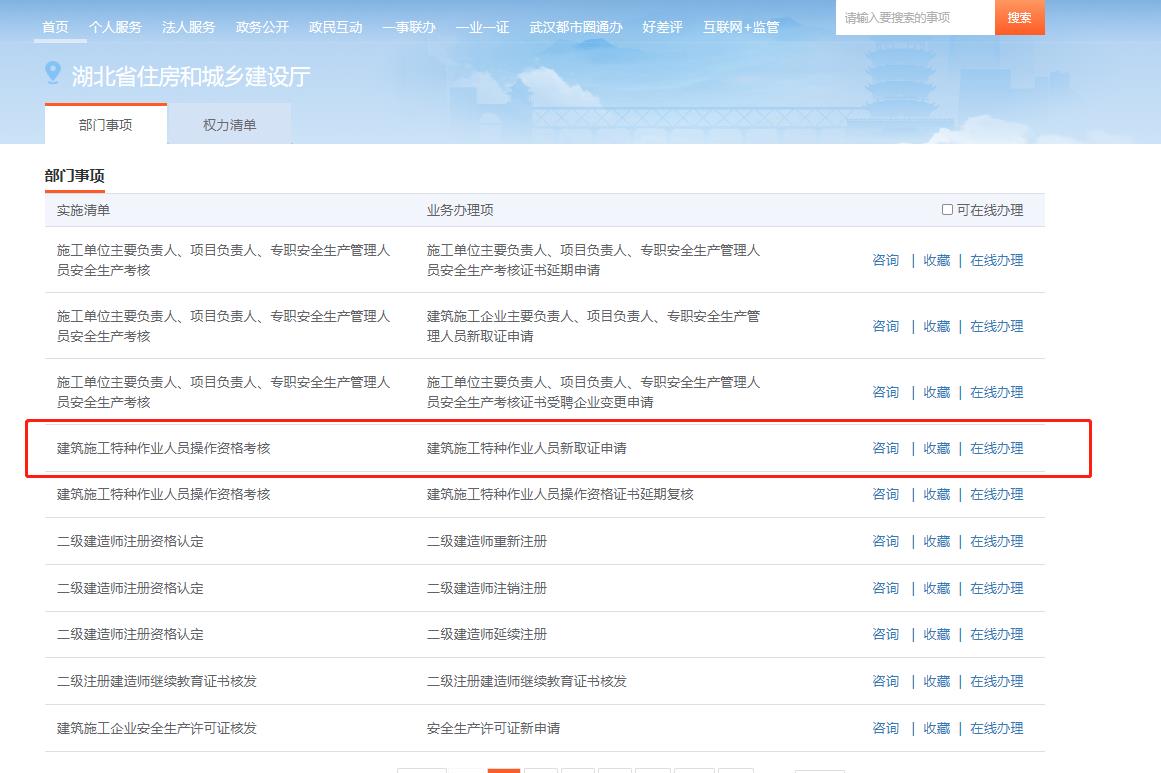
Task: Click the 湖北省住房和城乡建设厅 heading
Action: [x=191, y=76]
